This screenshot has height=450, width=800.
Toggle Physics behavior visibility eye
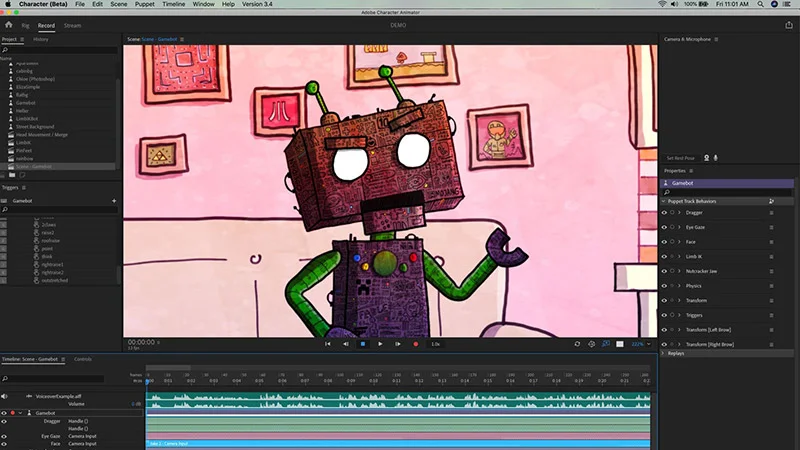click(664, 286)
